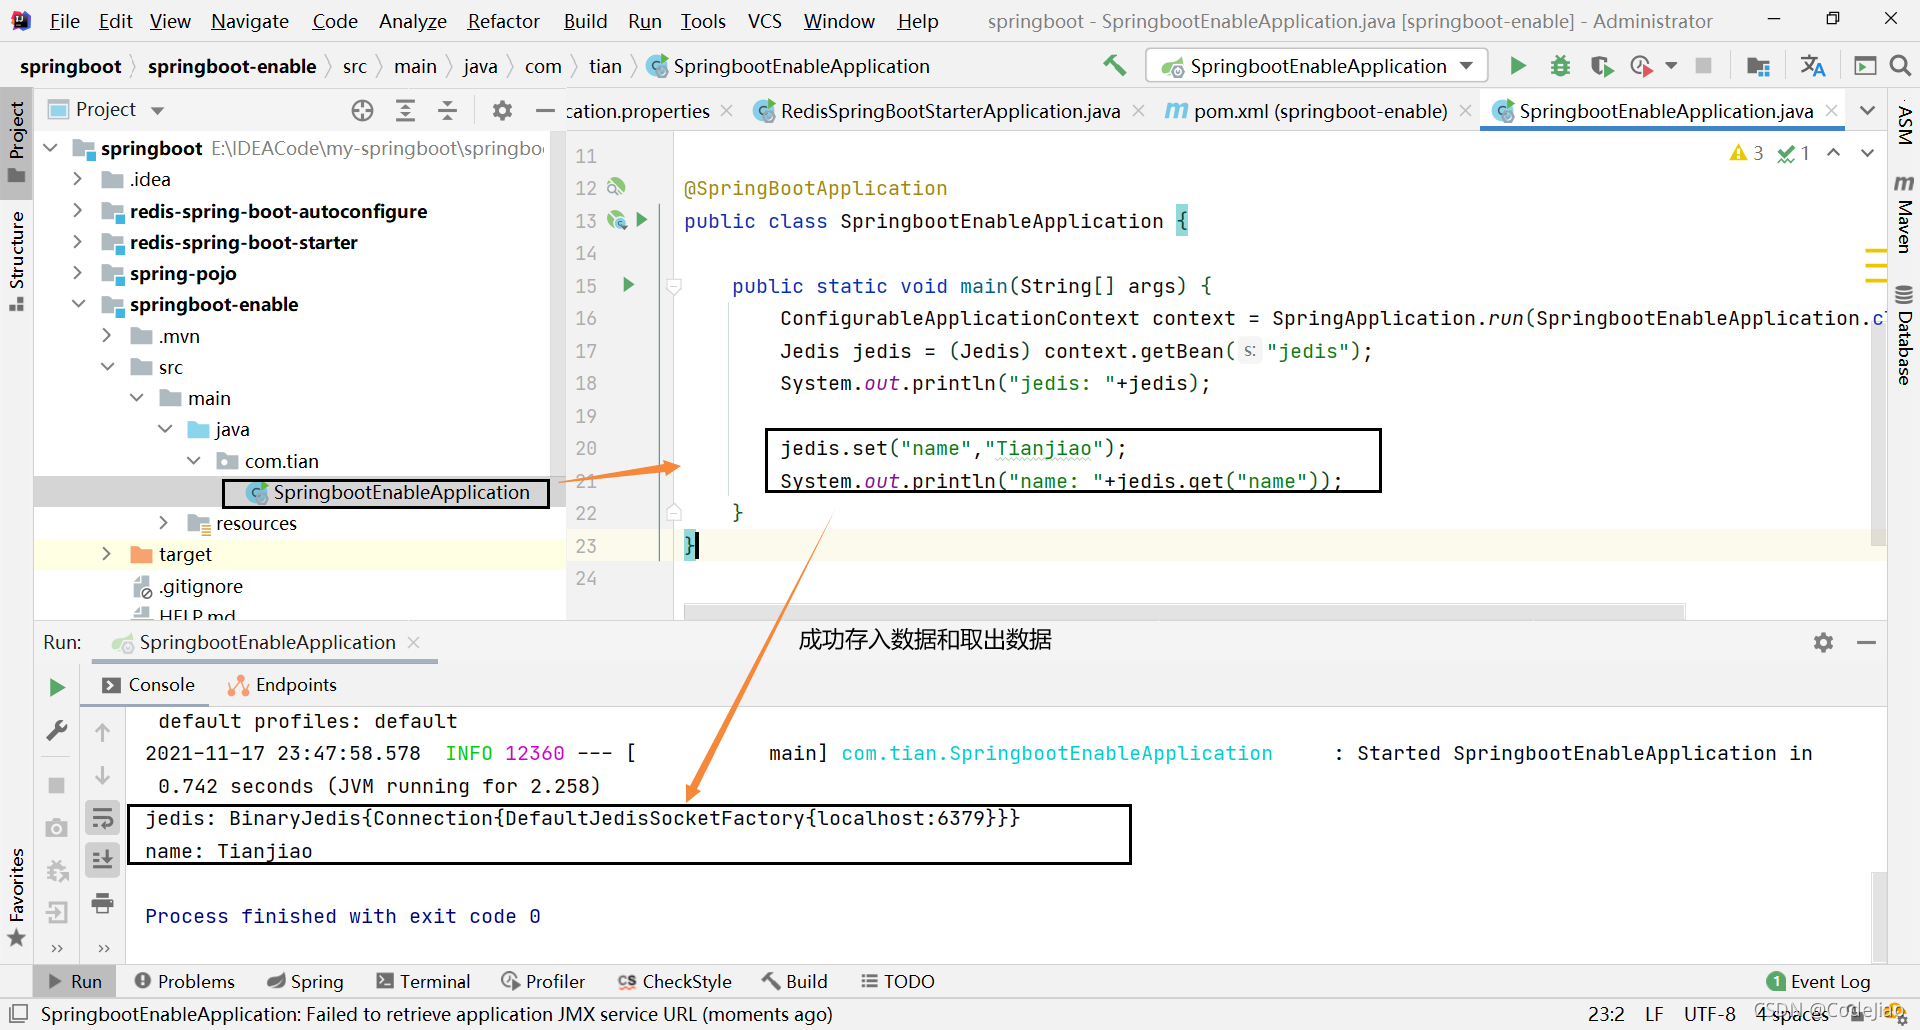Expand the target folder
This screenshot has height=1030, width=1920.
107,554
